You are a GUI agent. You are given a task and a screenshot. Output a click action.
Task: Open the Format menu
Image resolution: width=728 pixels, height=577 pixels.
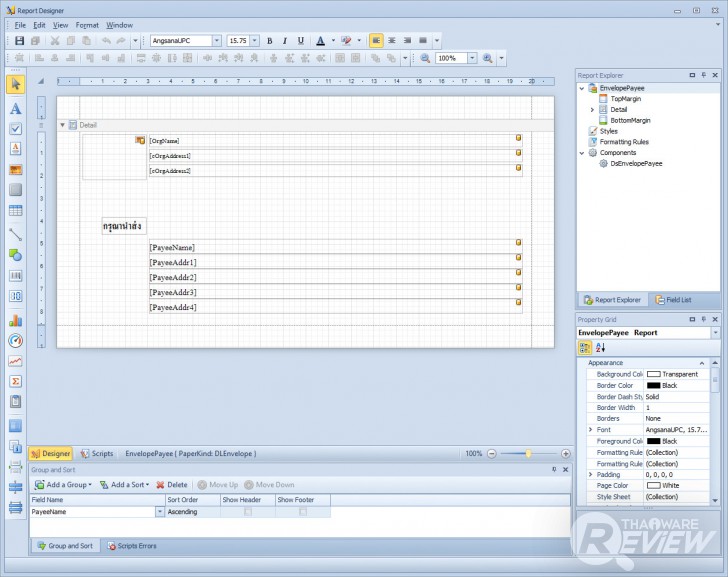(x=87, y=24)
